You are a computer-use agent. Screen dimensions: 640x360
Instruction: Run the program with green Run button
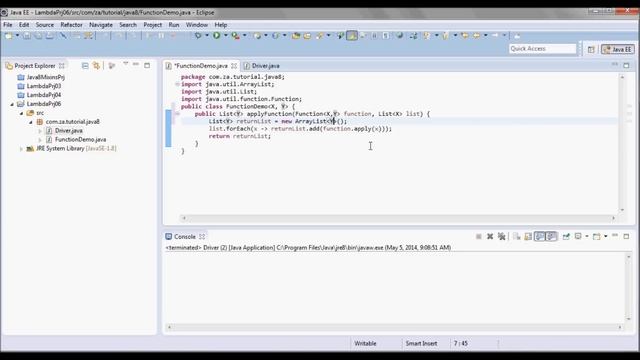click(217, 36)
